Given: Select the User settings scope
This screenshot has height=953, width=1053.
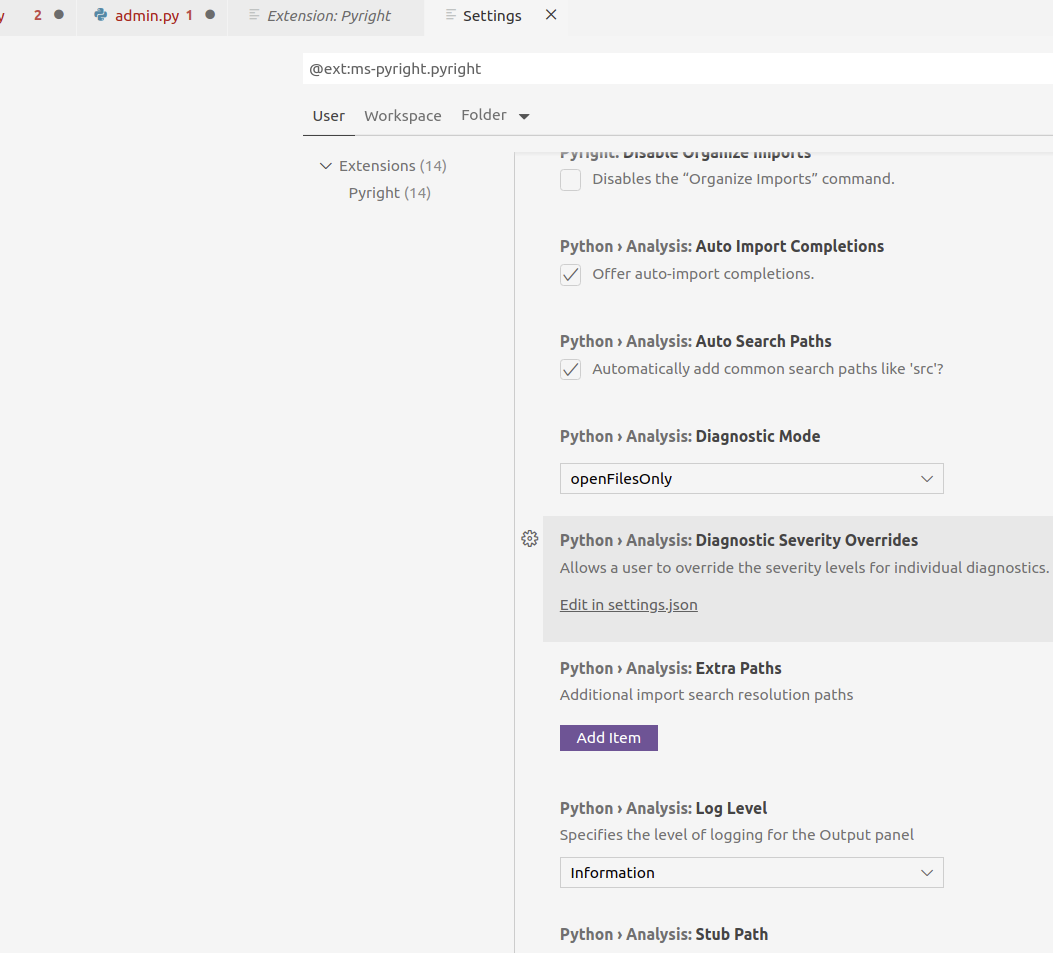Looking at the screenshot, I should [x=328, y=115].
